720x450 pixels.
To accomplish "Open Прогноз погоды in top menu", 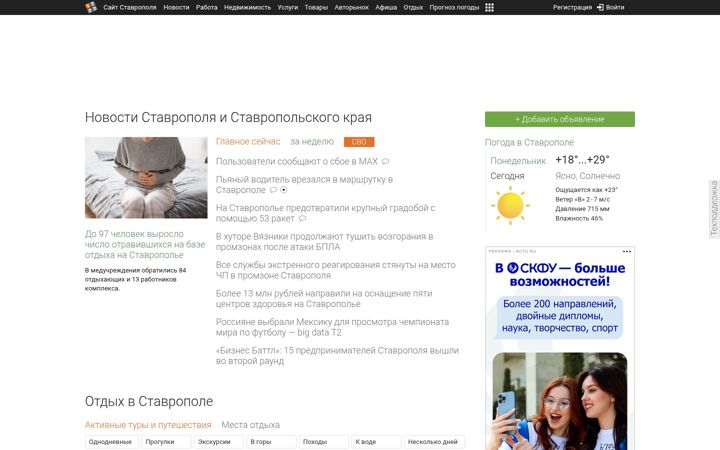I will tap(454, 7).
